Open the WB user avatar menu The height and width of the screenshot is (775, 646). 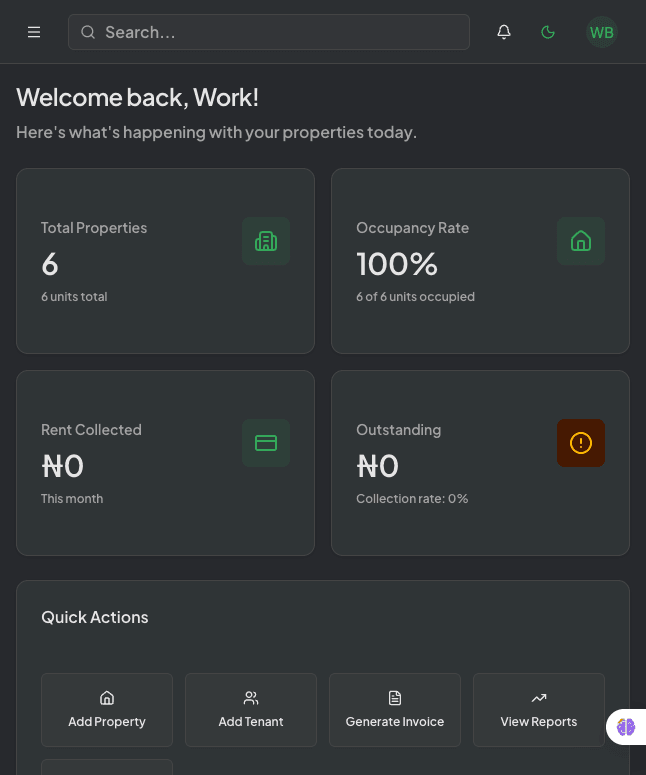point(602,32)
